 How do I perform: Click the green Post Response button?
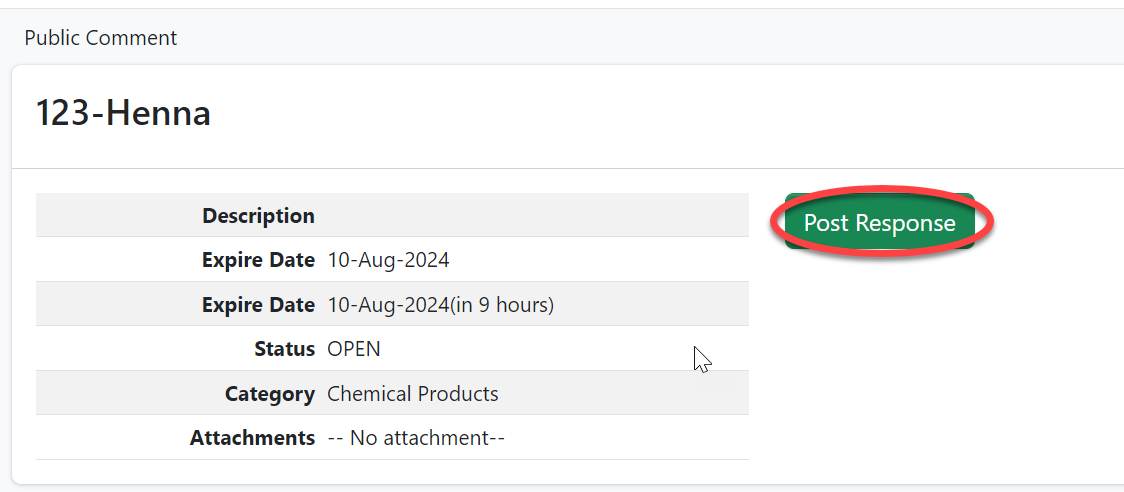879,223
